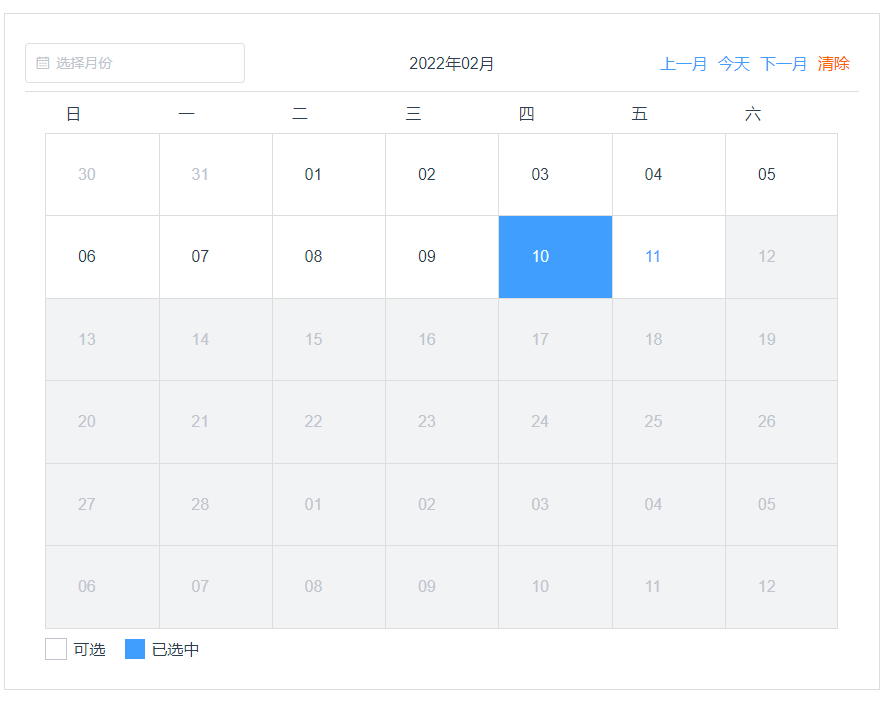Select date 03 in first week row
Screen dimensions: 892x715
click(555, 175)
